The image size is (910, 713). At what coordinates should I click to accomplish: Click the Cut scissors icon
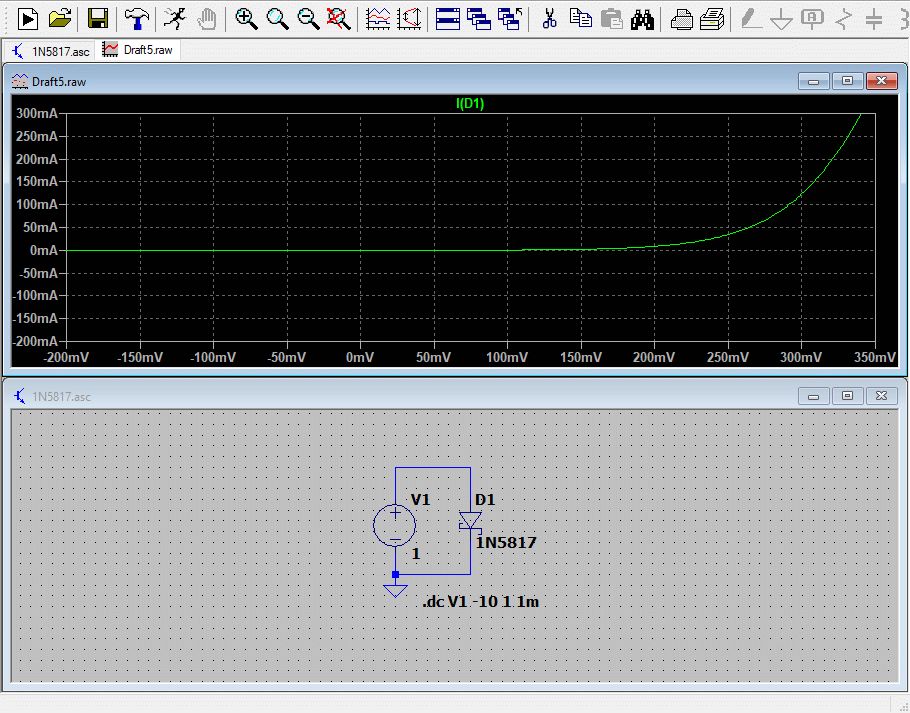click(548, 18)
